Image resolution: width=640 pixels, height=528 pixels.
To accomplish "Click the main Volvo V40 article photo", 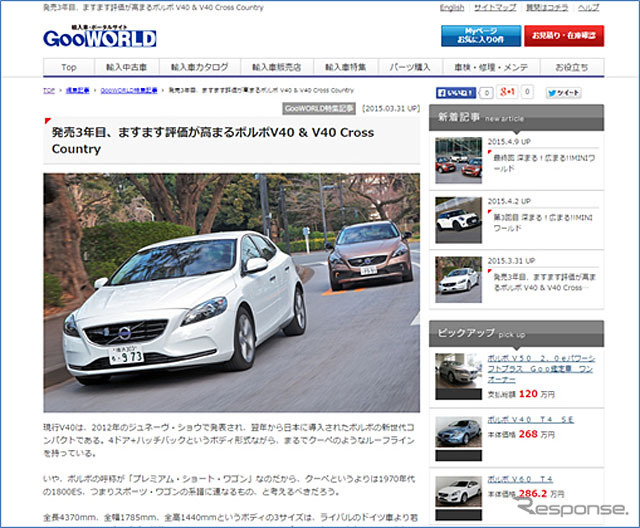I will click(x=231, y=293).
